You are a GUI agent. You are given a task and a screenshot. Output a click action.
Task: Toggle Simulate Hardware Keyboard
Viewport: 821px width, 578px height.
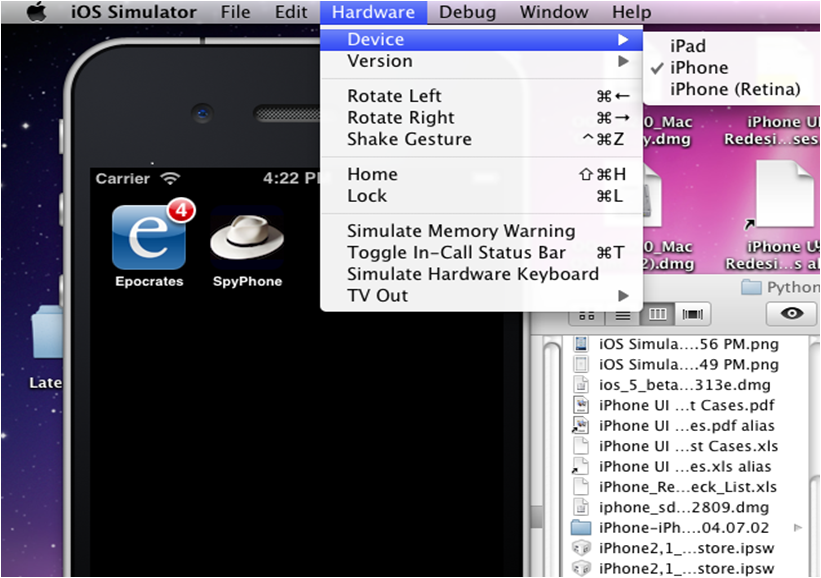pyautogui.click(x=481, y=274)
